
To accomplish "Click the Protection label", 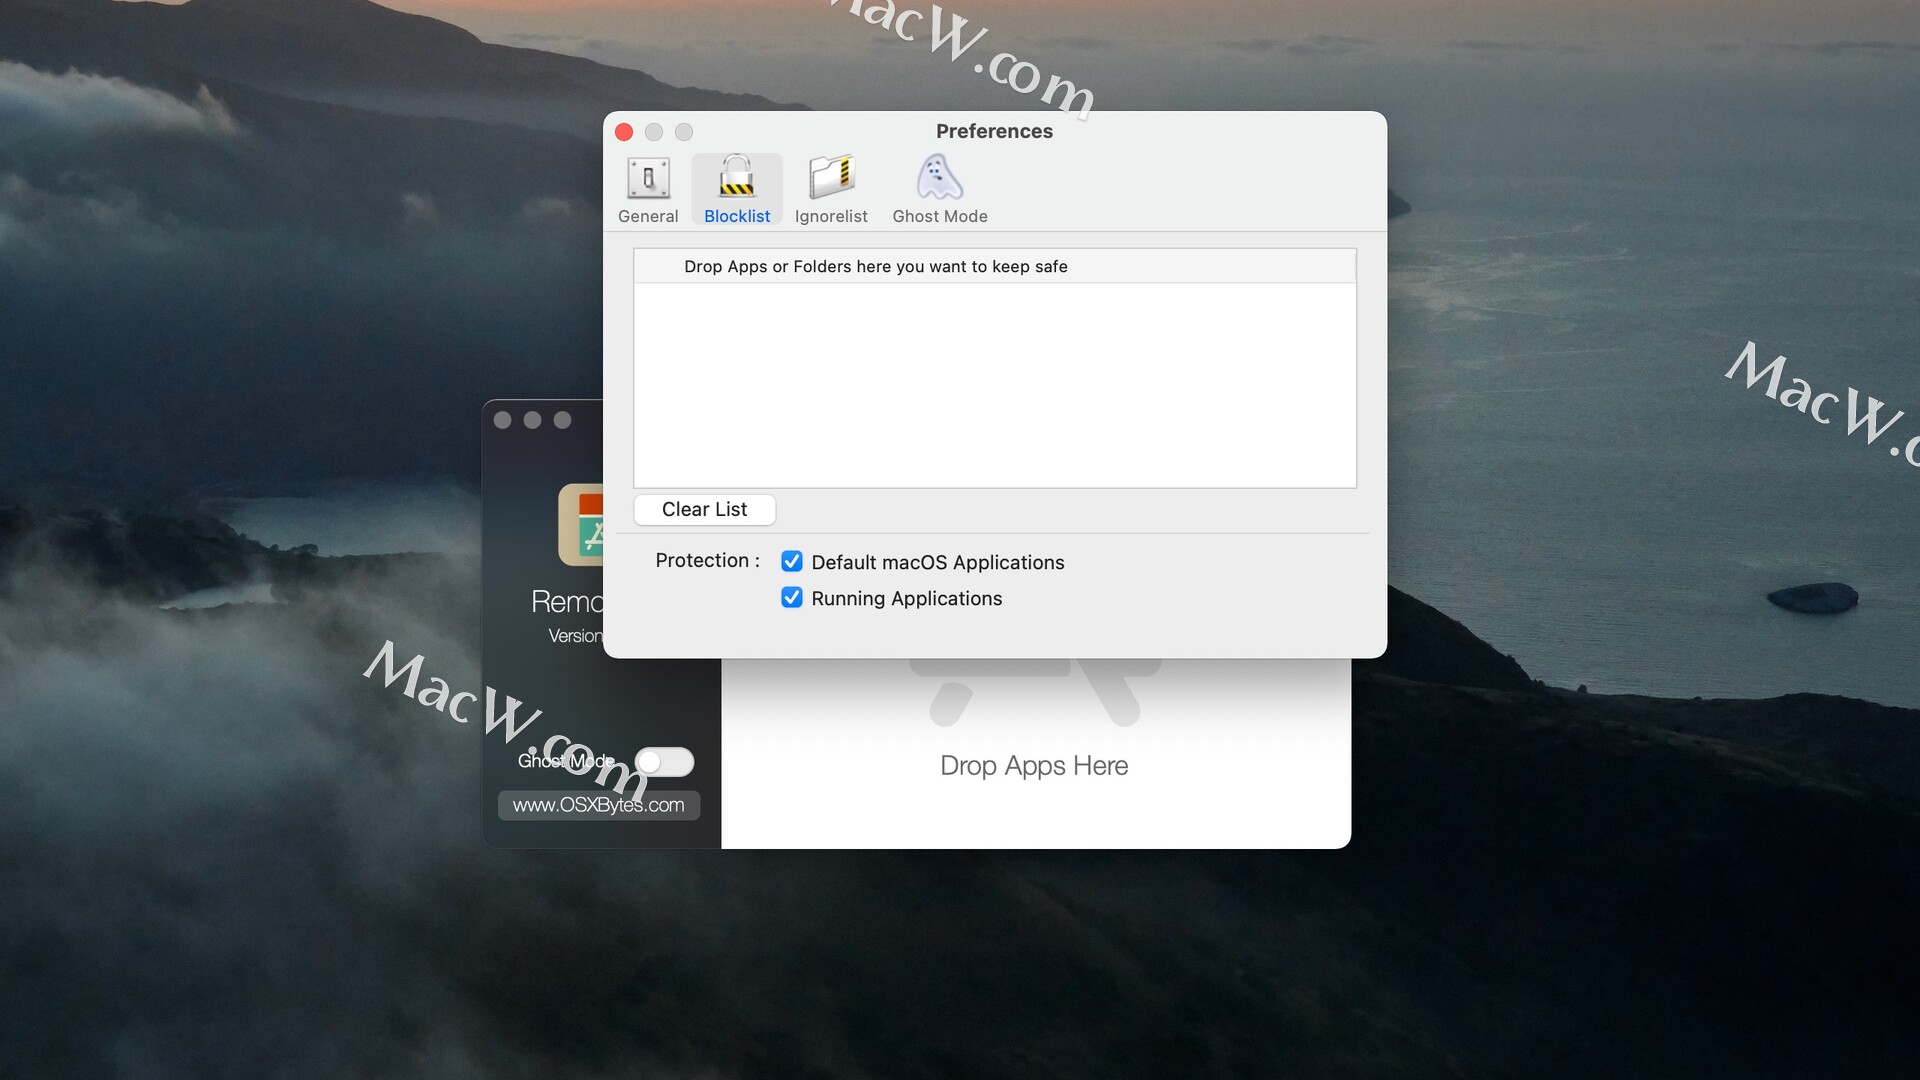I will click(707, 561).
